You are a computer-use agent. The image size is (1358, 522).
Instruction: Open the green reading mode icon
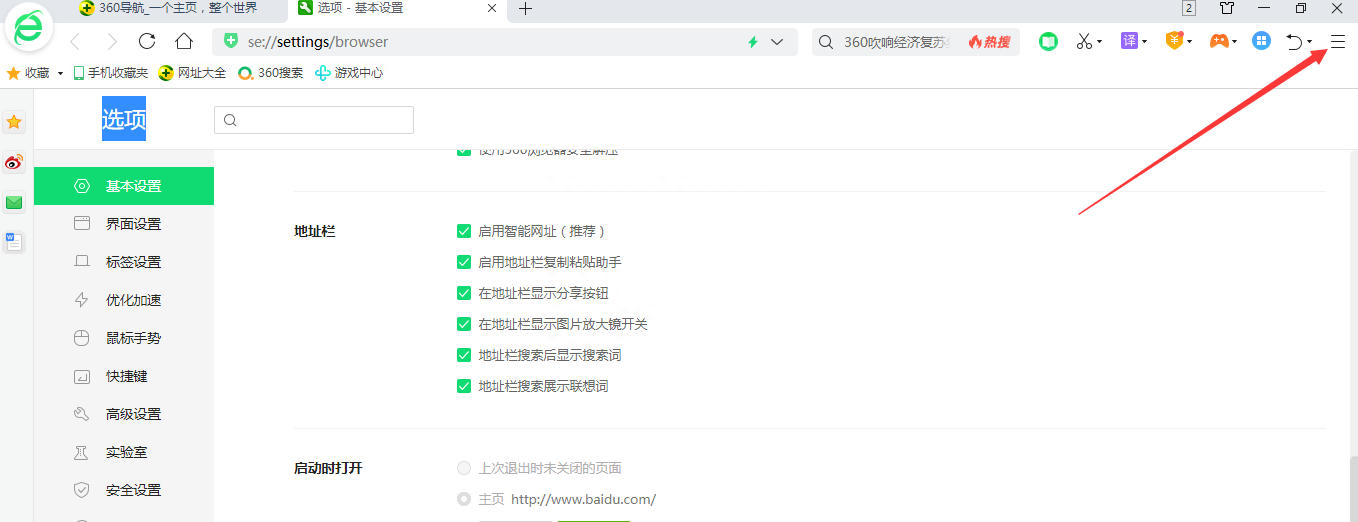click(1048, 42)
